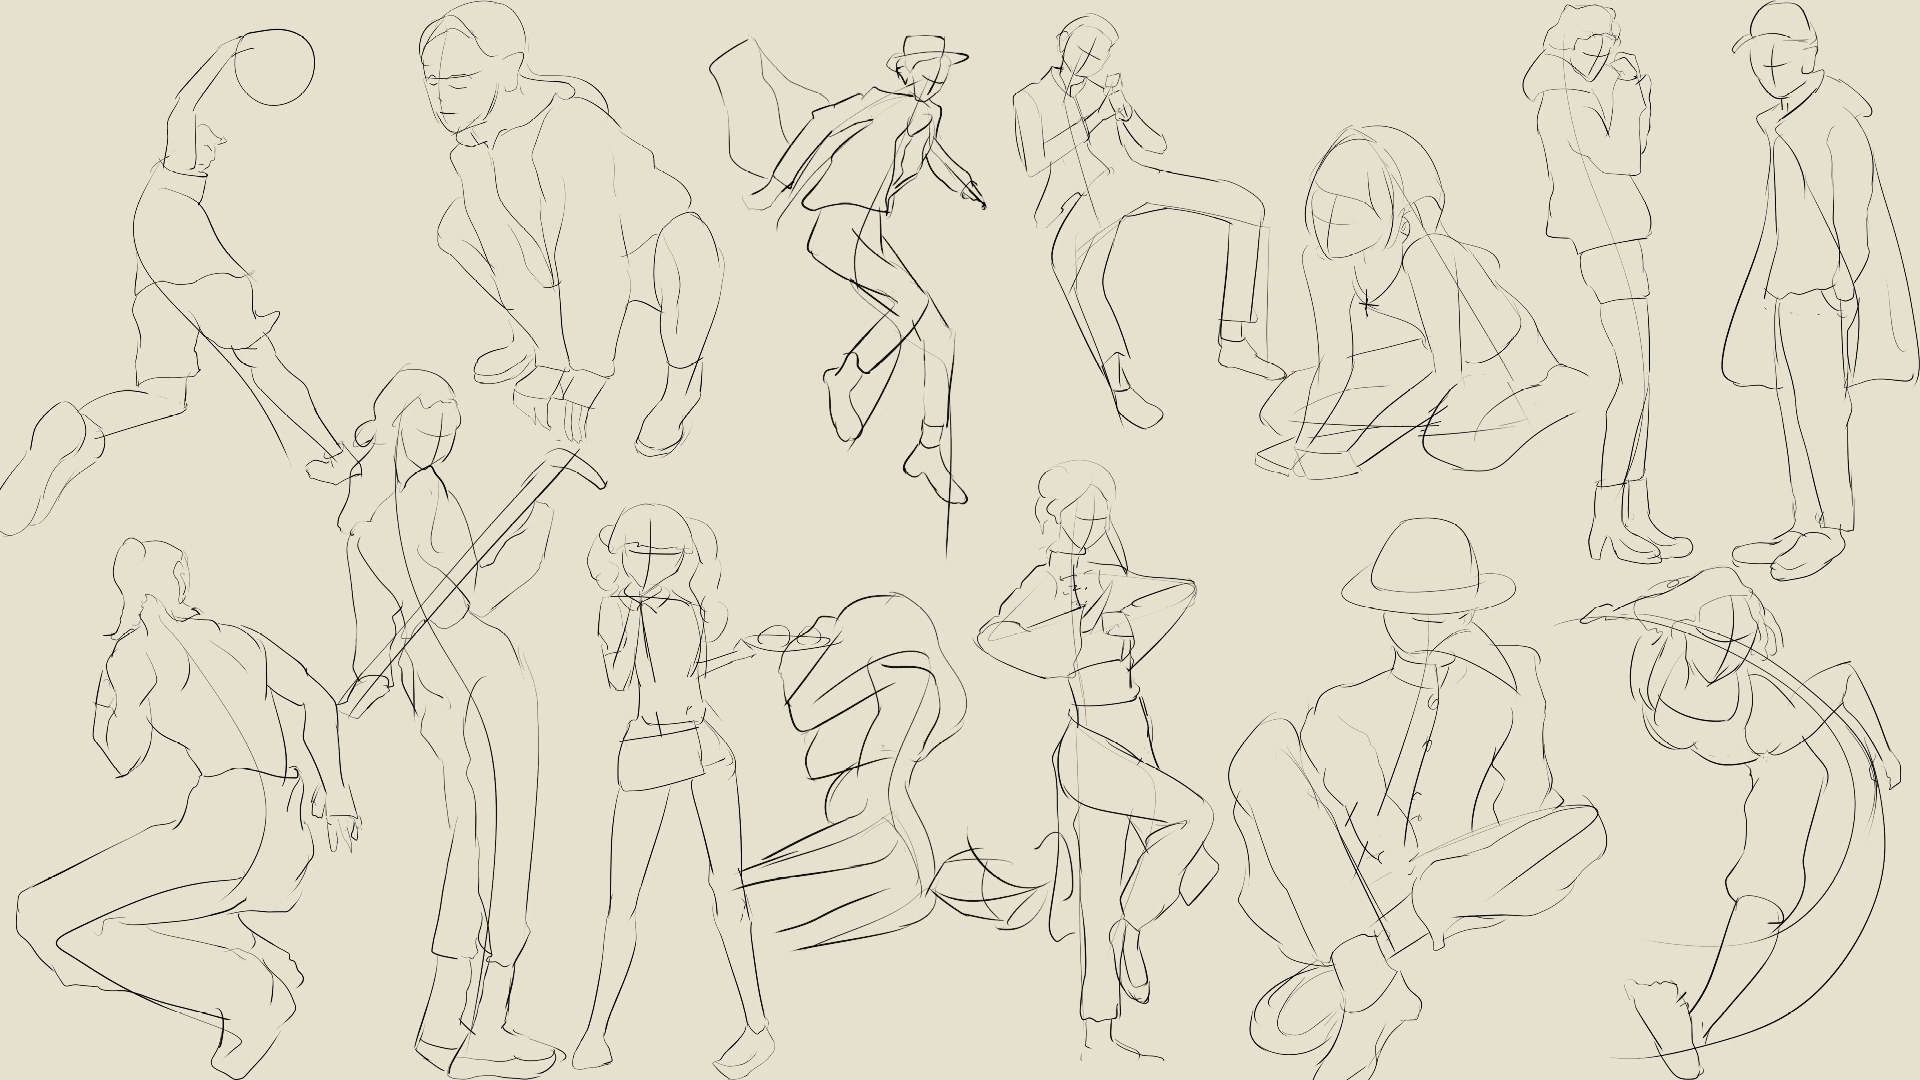Click the ball held by the leaping figure
The image size is (1920, 1080).
point(274,67)
